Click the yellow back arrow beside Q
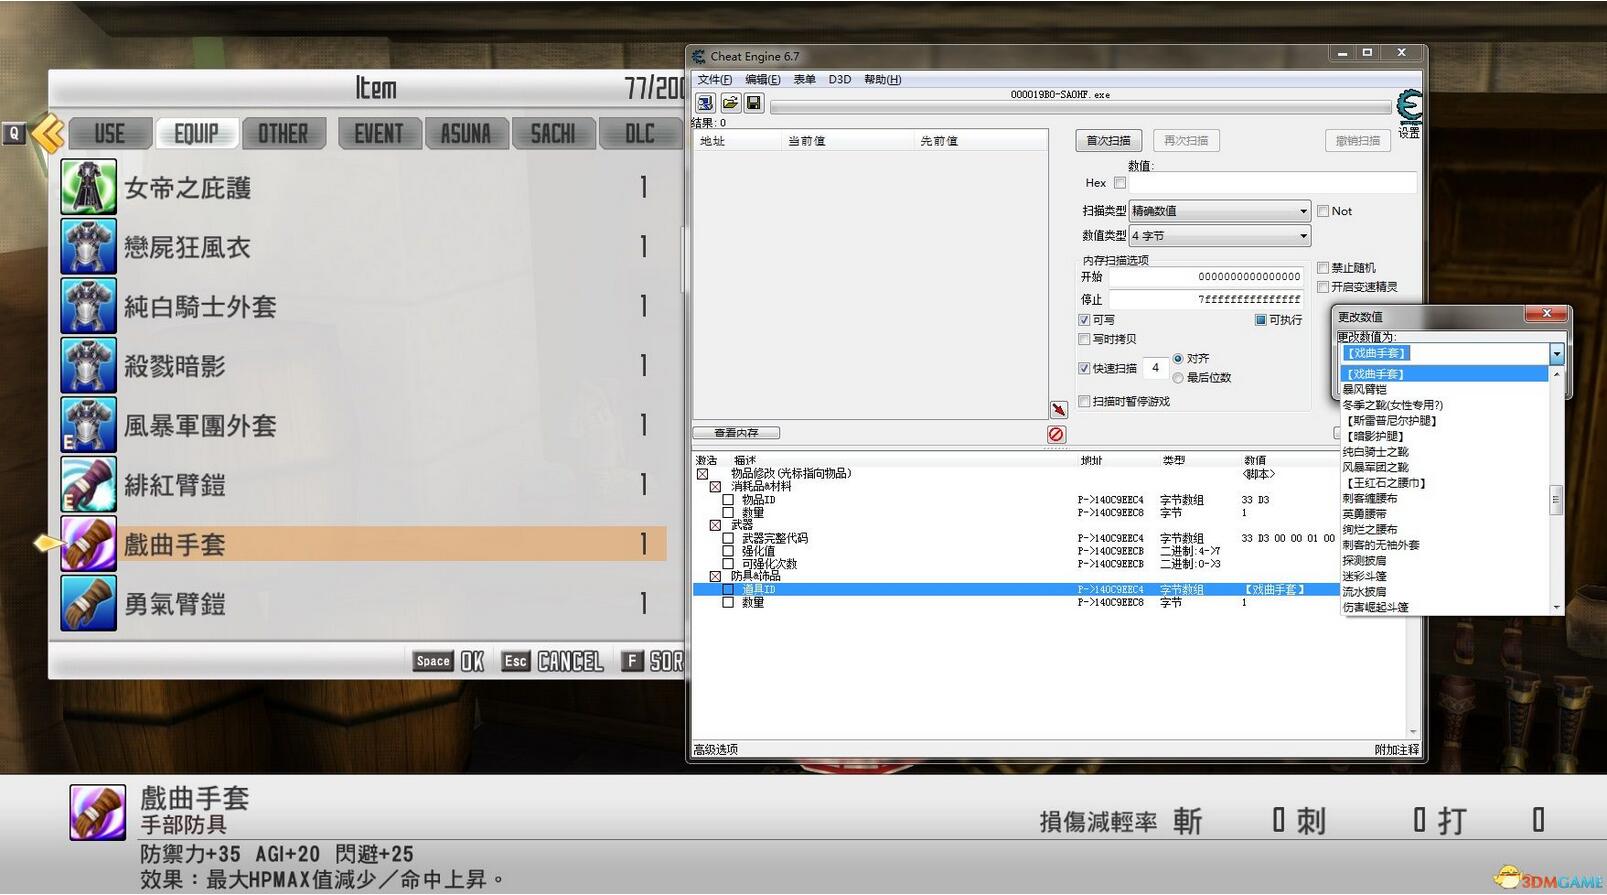Viewport: 1607px width, 895px height. click(47, 133)
